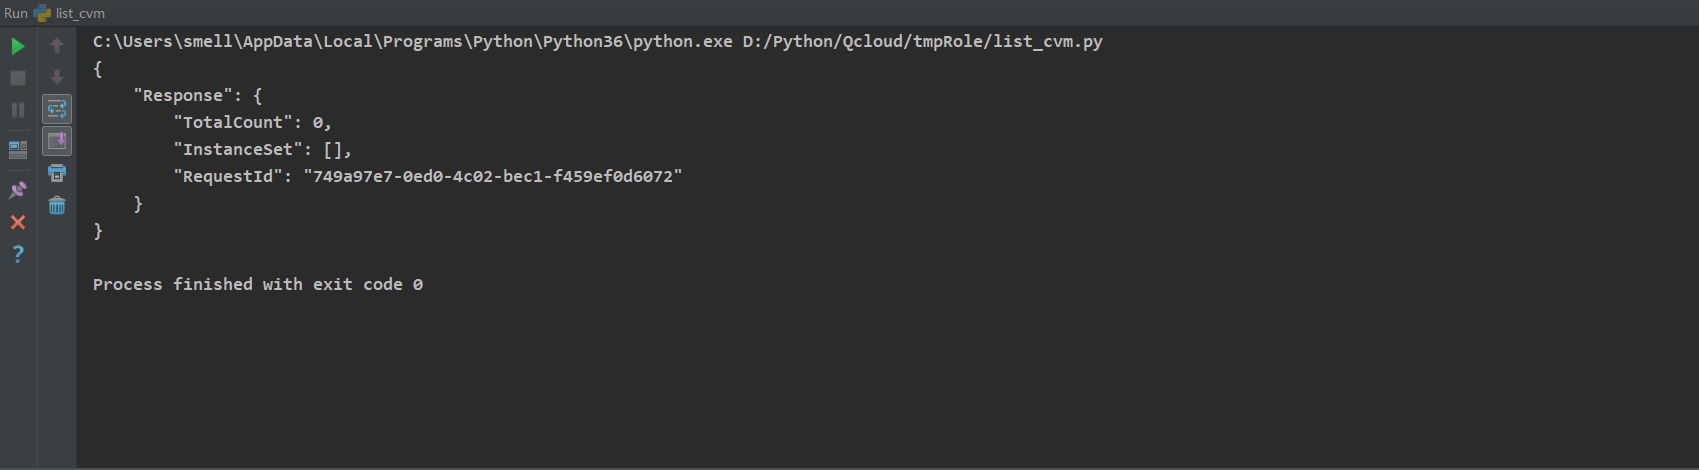Click the Down the stack trace arrow
This screenshot has width=1699, height=470.
click(x=57, y=78)
